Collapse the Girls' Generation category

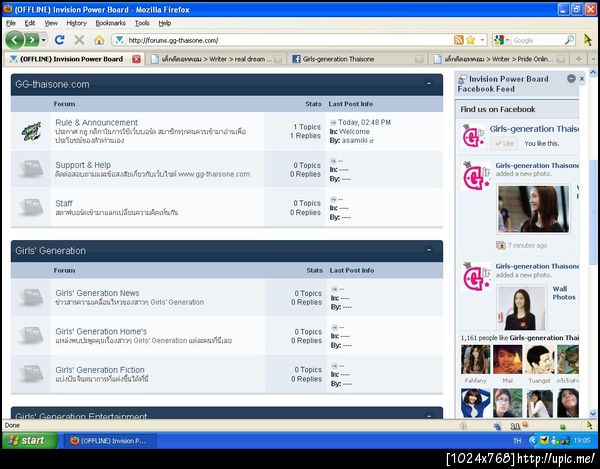coord(429,249)
